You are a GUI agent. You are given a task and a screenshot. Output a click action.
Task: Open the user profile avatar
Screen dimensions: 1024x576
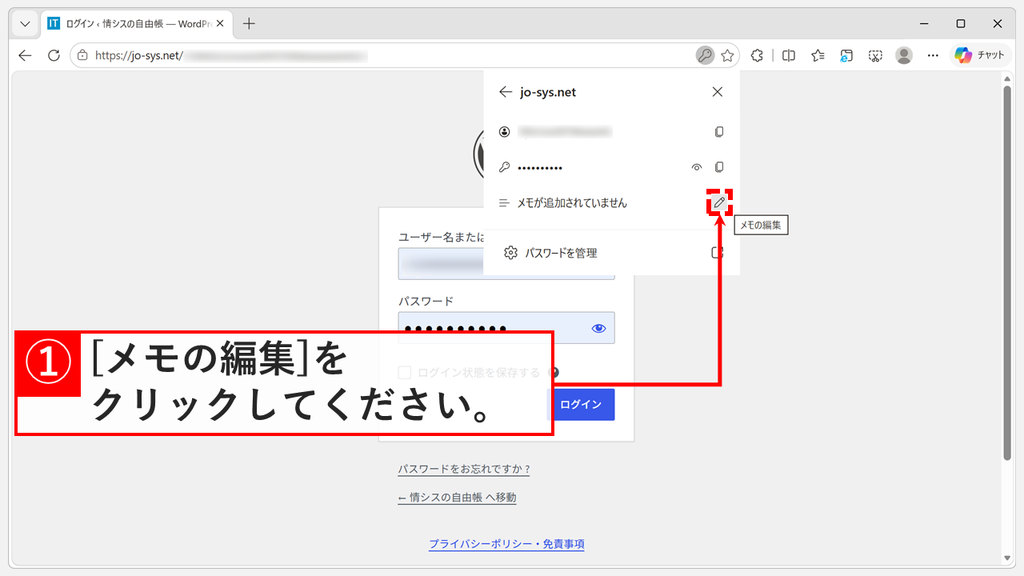[904, 56]
